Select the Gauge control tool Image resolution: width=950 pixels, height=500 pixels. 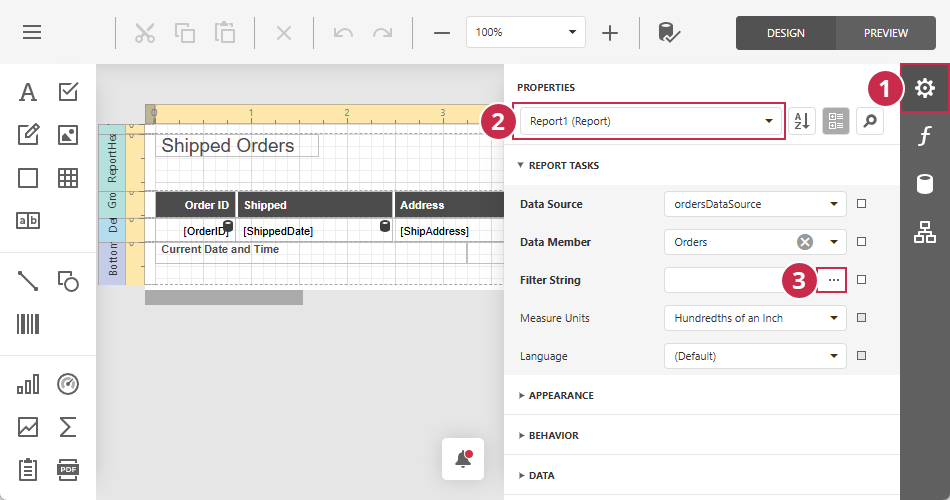click(68, 384)
